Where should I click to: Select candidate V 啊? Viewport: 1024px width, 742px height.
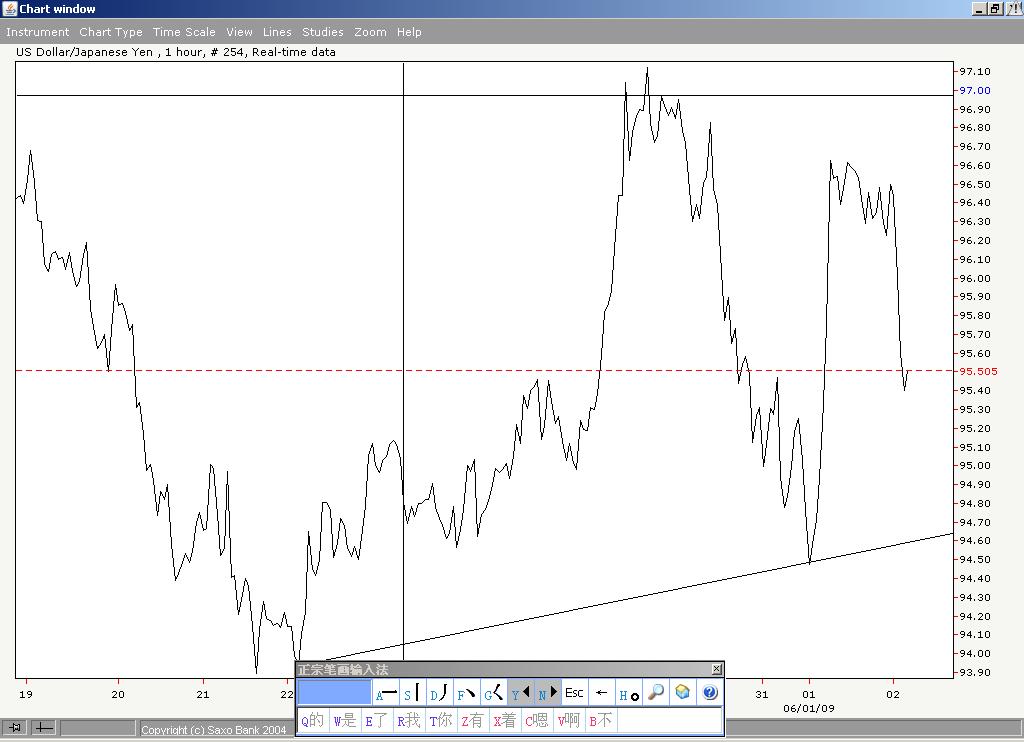[x=569, y=720]
